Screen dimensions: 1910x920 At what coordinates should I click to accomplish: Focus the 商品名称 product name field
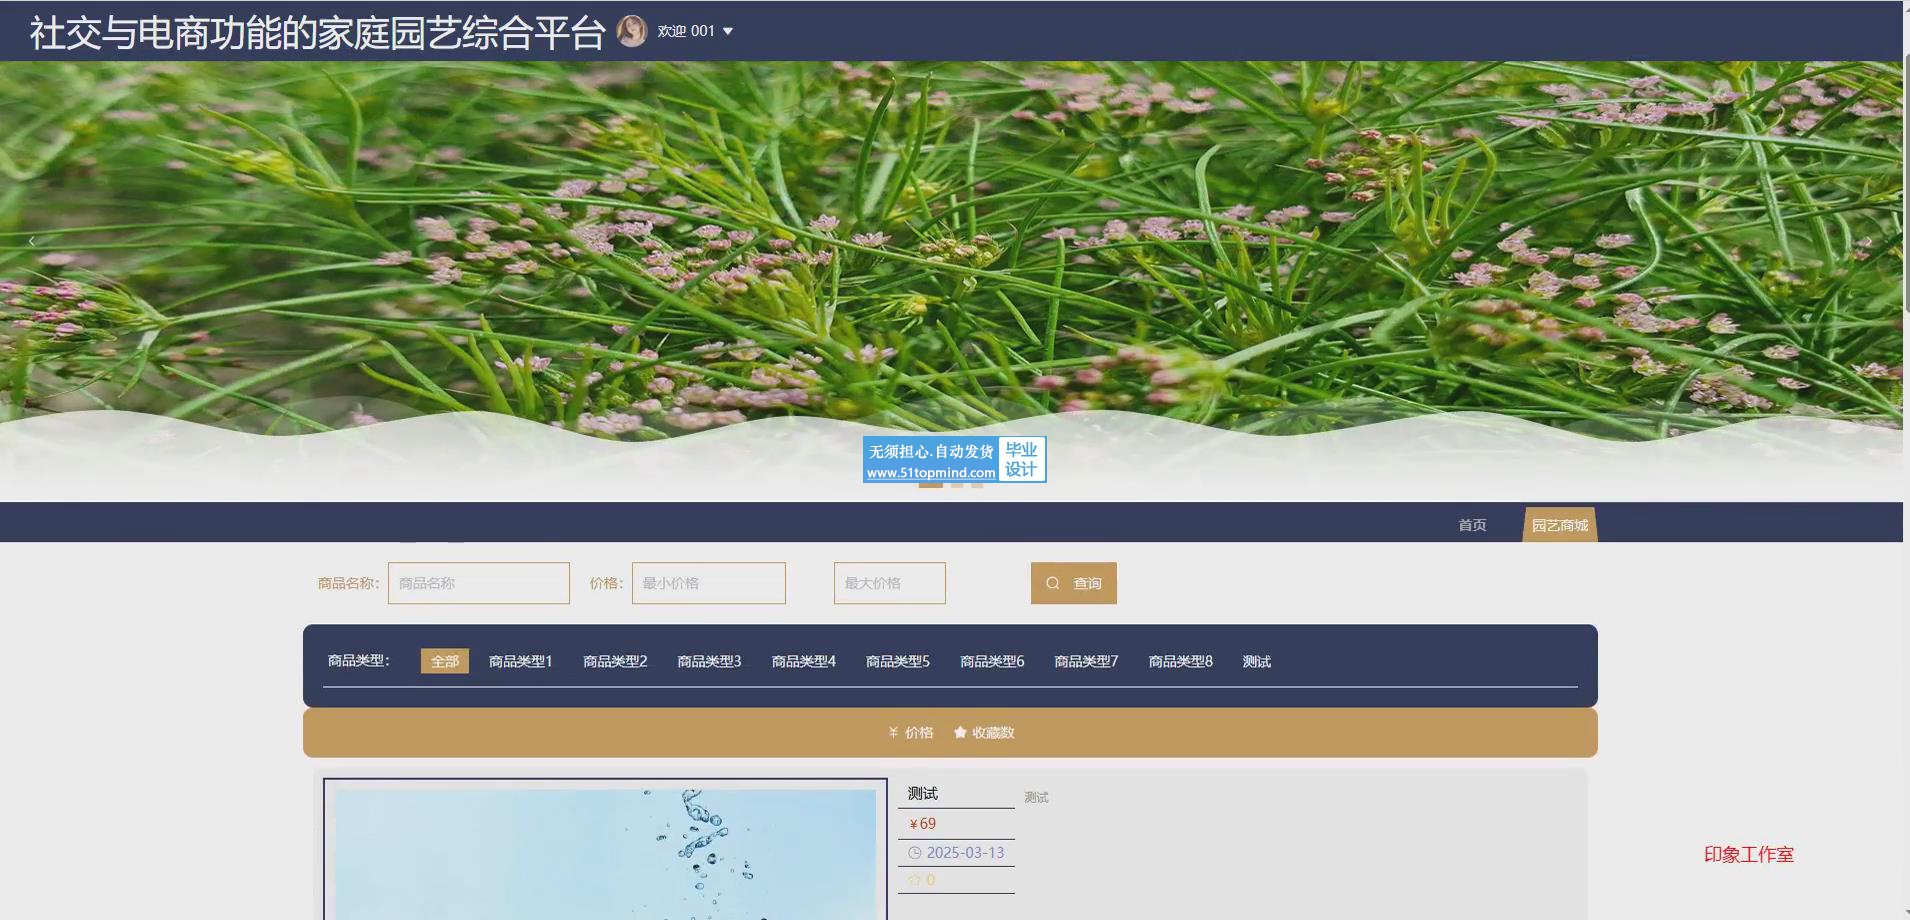pyautogui.click(x=478, y=583)
